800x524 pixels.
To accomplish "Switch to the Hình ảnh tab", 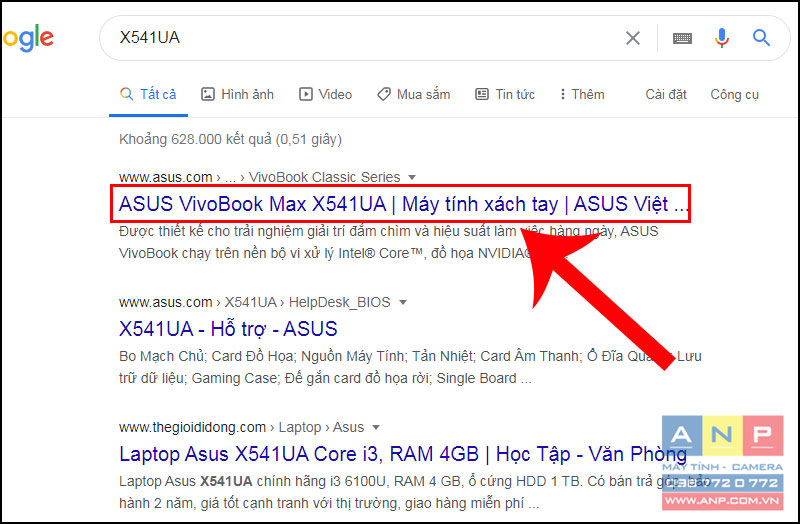I will tap(237, 94).
